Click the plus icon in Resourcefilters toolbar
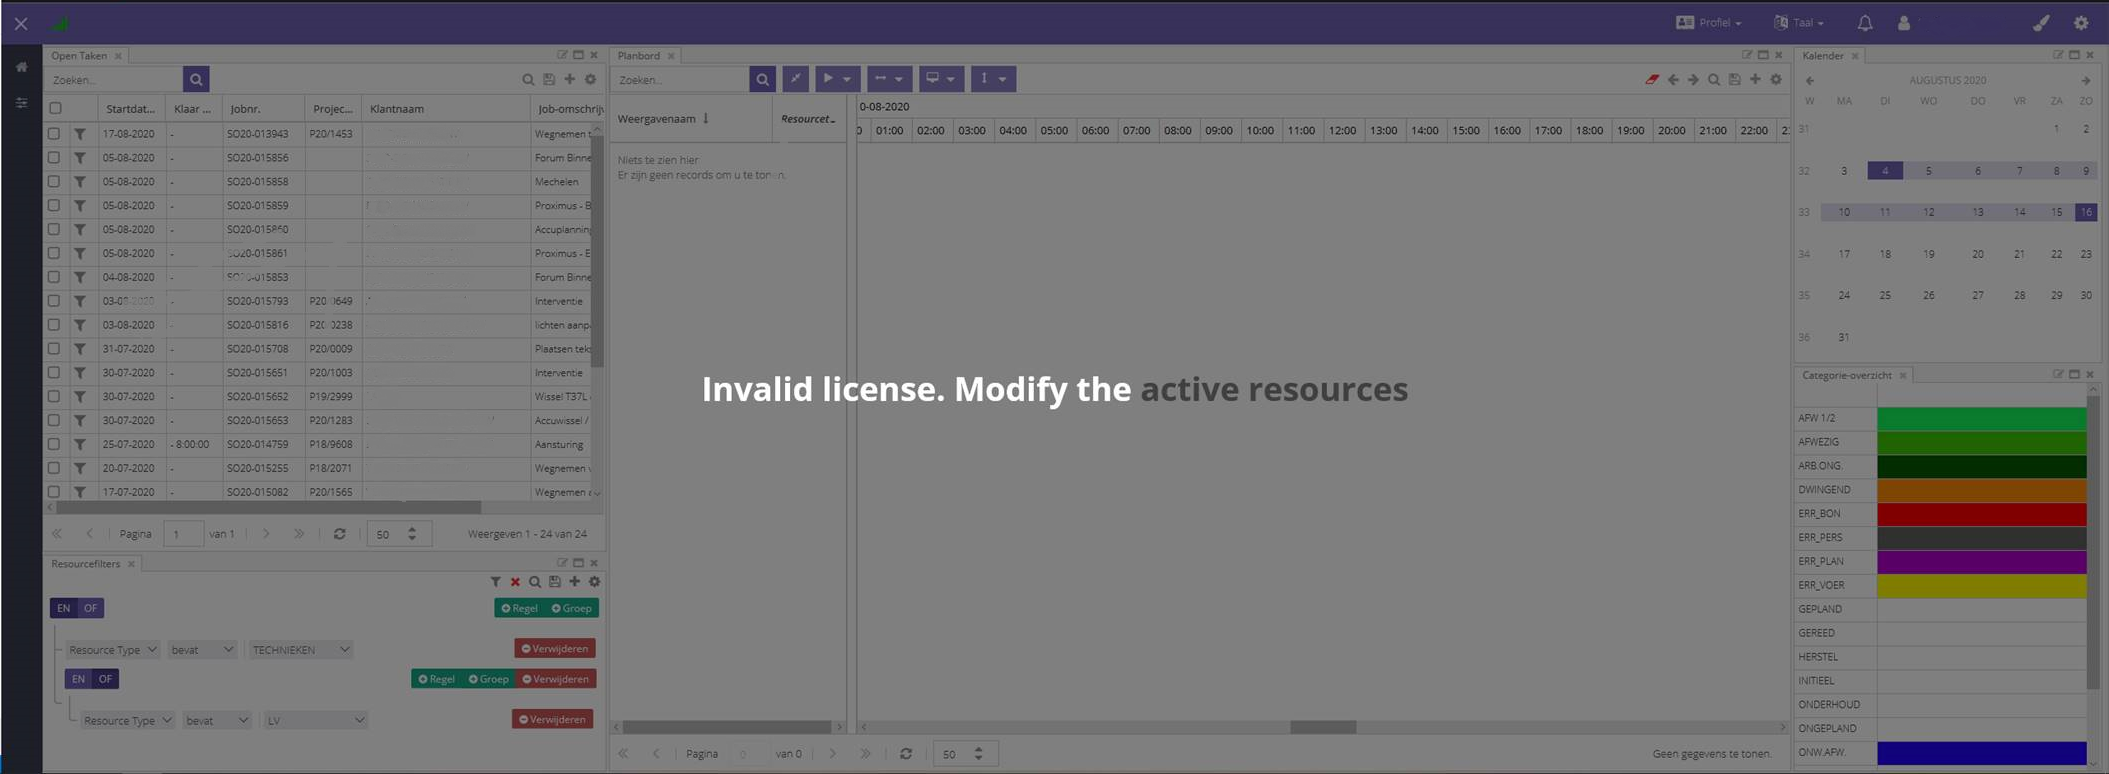Screen dimensions: 2109x774 [x=575, y=582]
